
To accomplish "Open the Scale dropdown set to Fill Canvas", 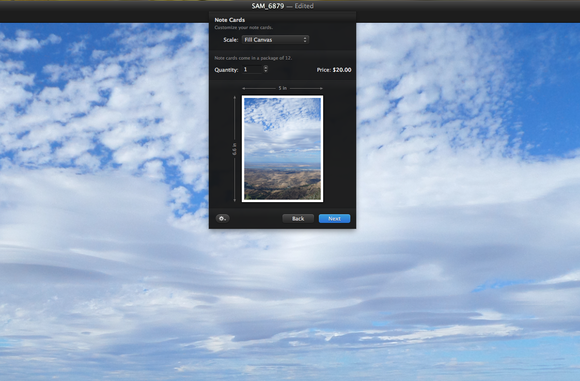I will pos(275,40).
